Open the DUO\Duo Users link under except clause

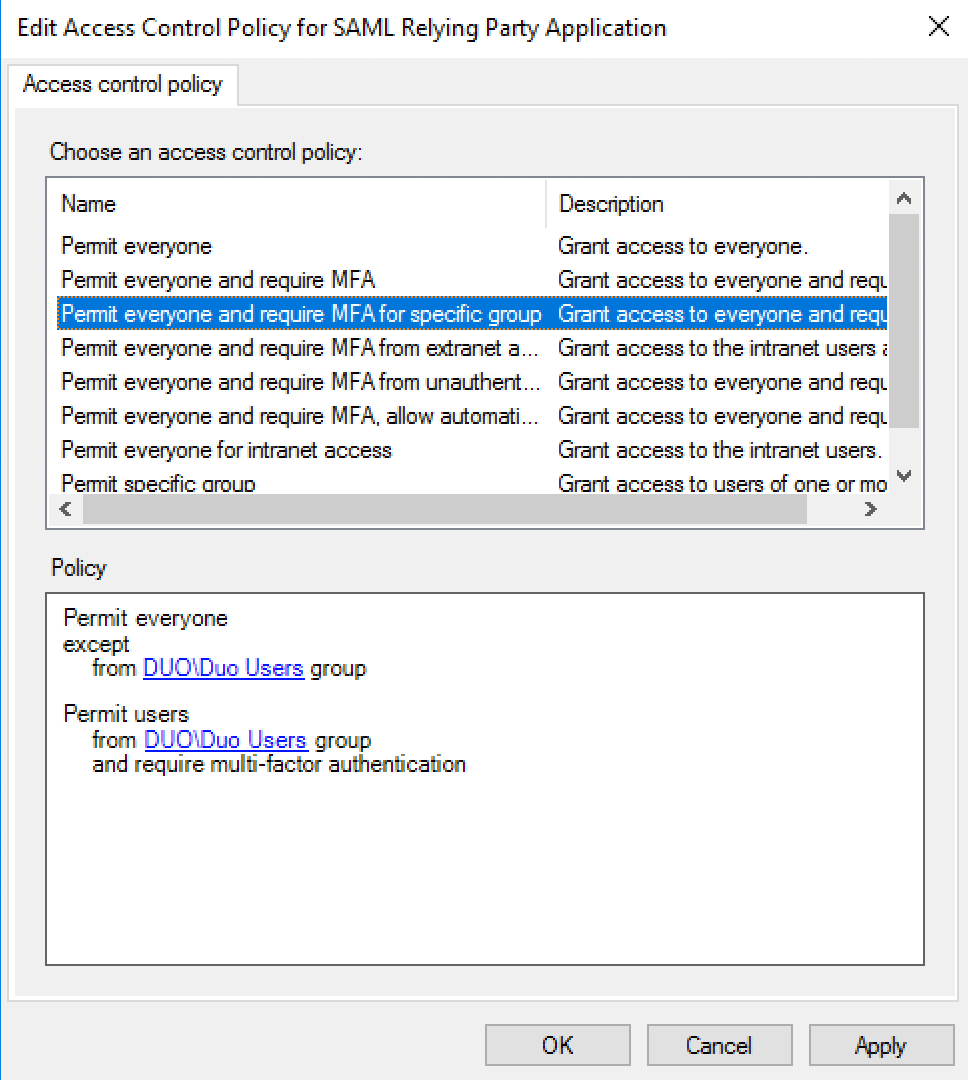[223, 667]
